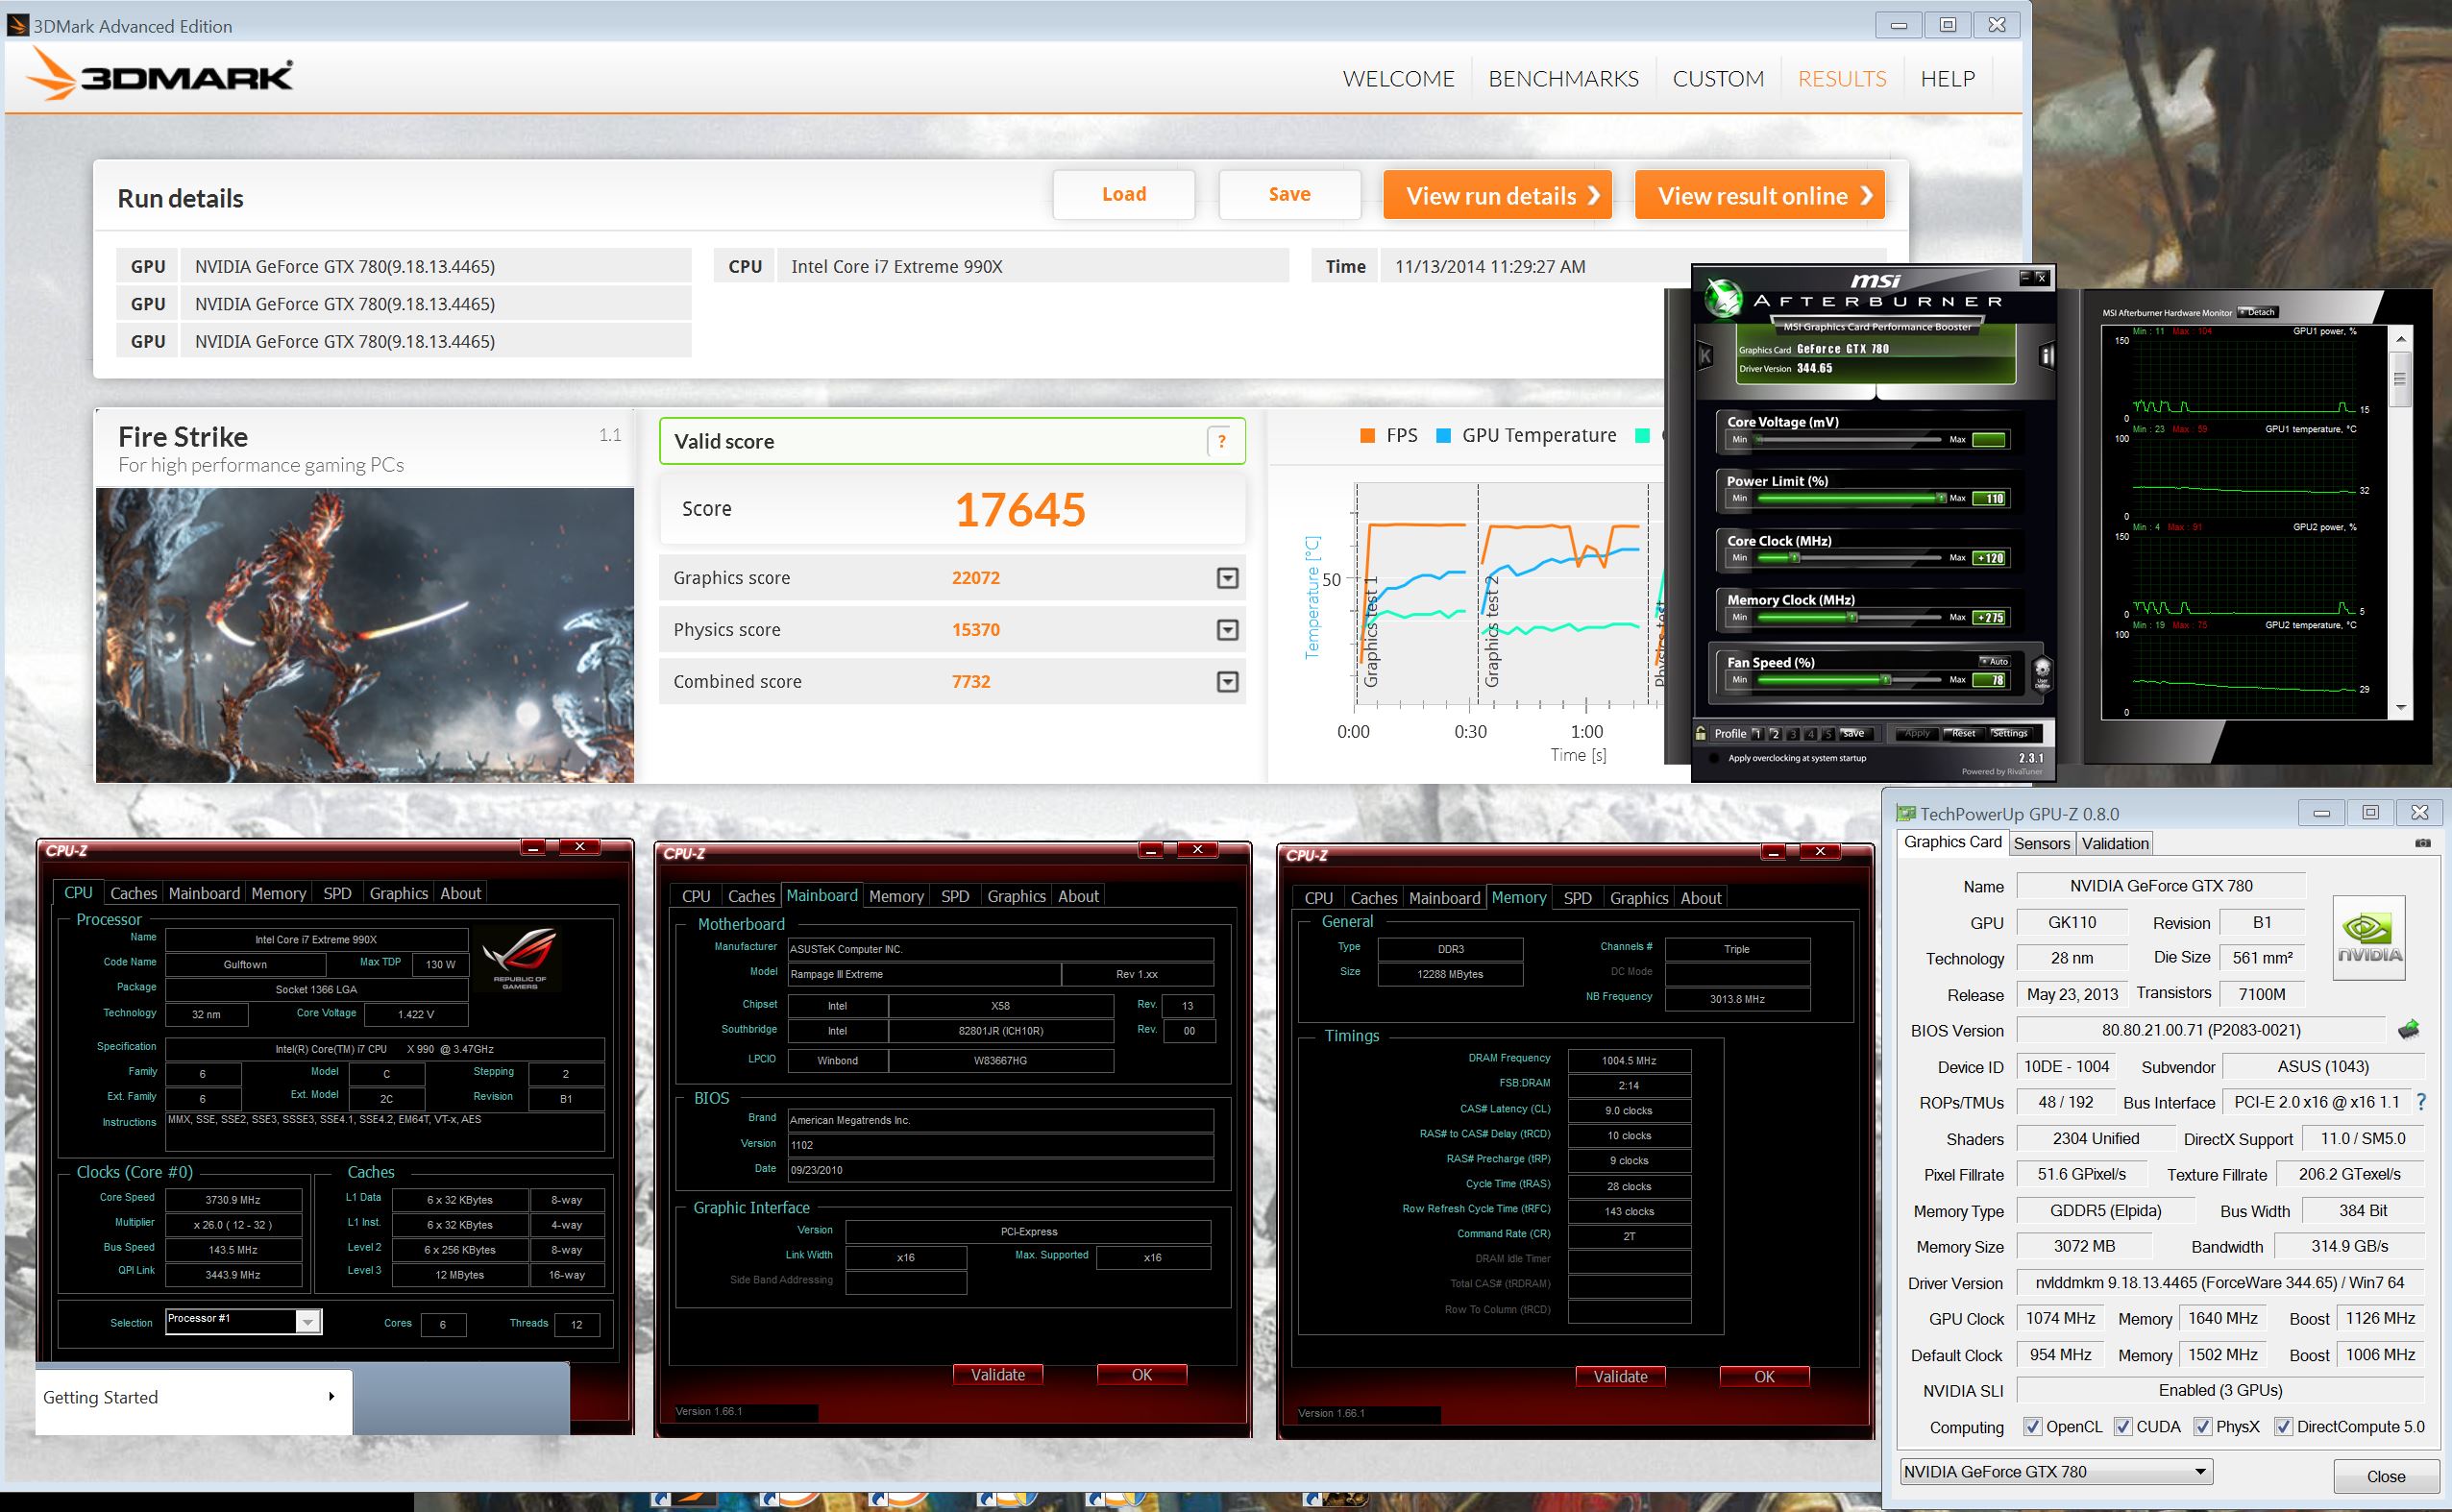Screen dimensions: 2452x1512
Task: Click the Core Clock slider in Afterburner
Action: point(1850,558)
